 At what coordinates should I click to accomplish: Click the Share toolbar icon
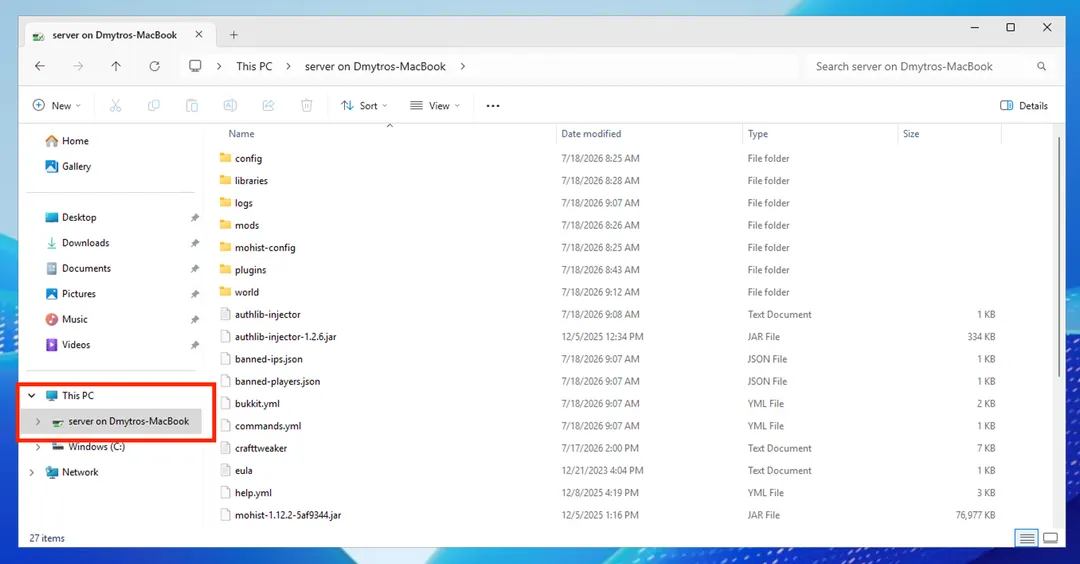pos(268,105)
